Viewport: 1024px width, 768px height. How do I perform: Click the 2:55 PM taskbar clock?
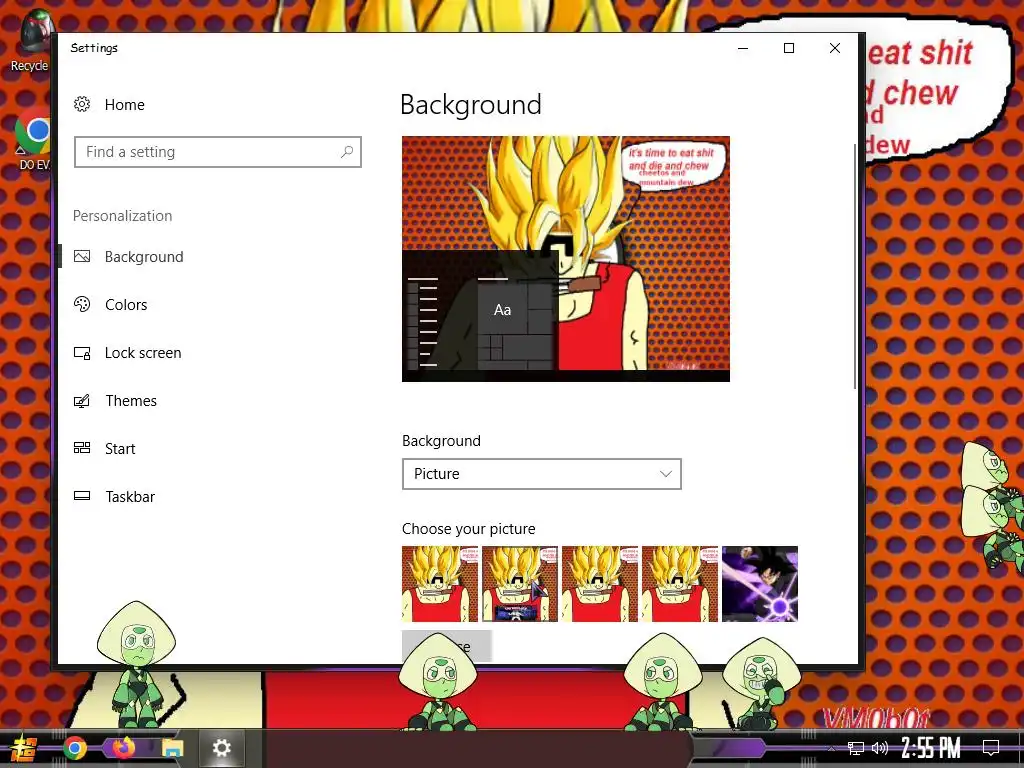pos(931,748)
